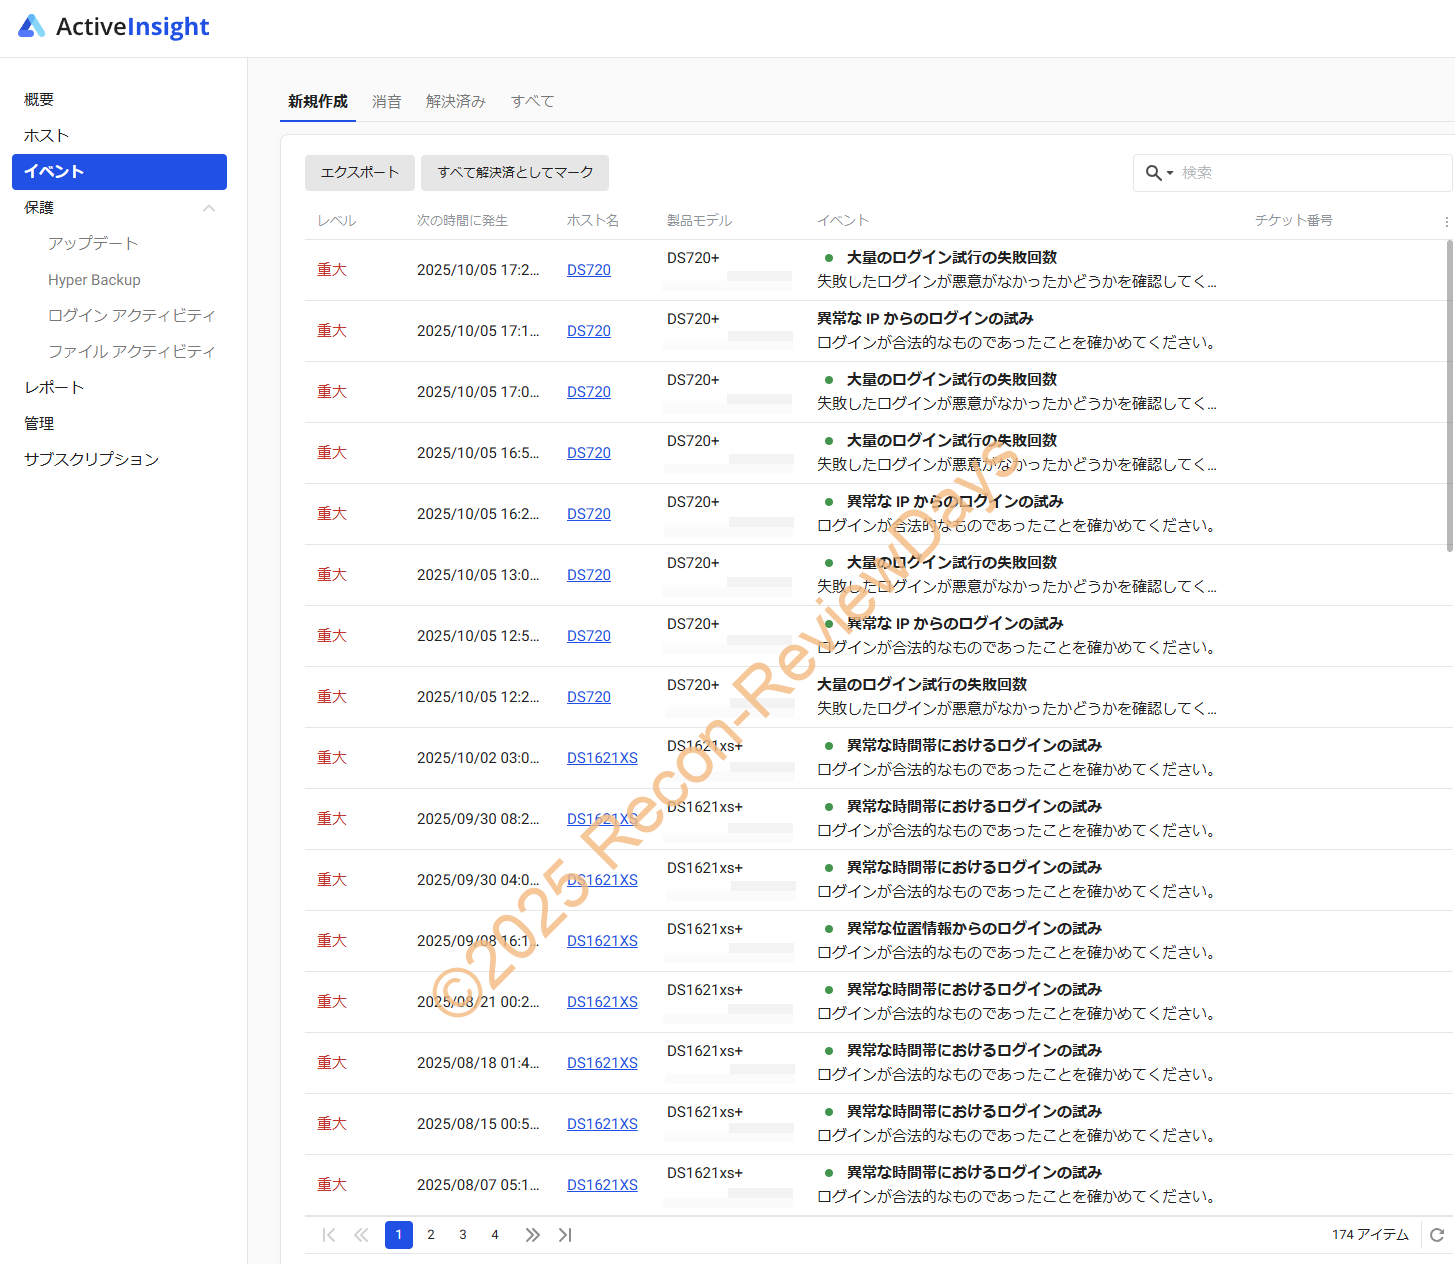Screen dimensions: 1455x1264
Task: Jump to the last page arrow
Action: coord(565,1235)
